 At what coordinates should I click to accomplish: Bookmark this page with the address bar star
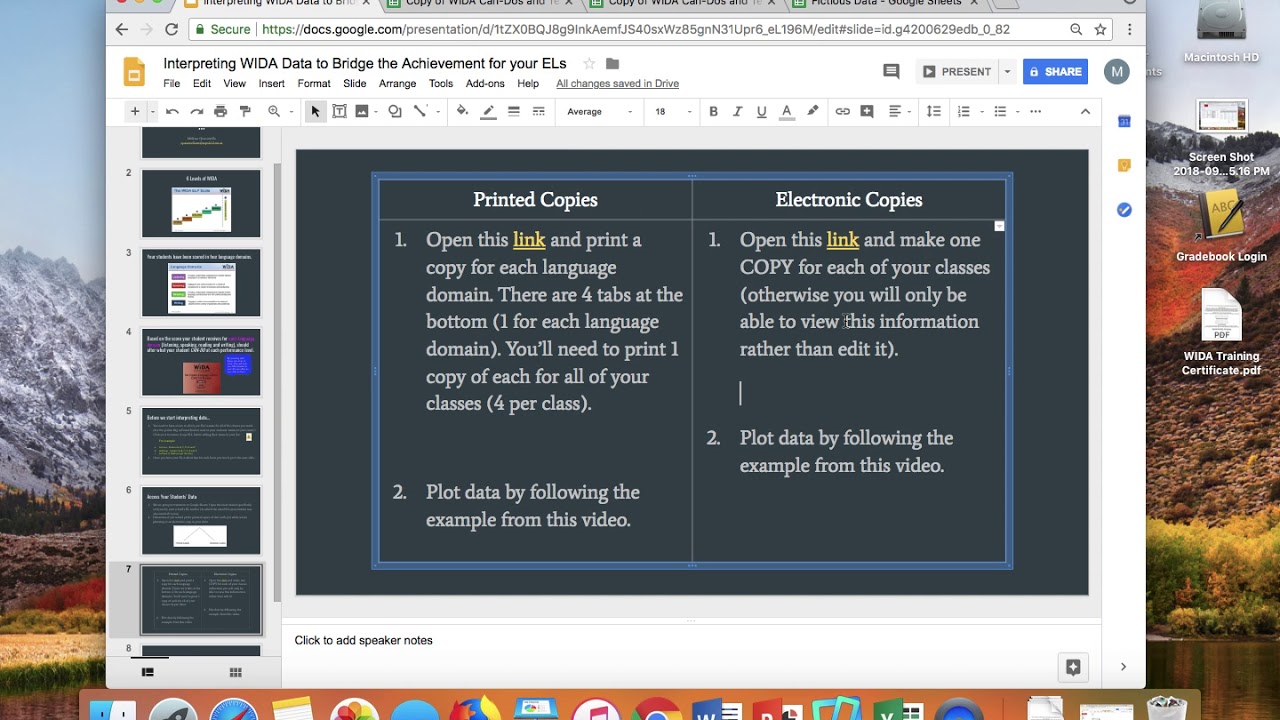click(1100, 30)
